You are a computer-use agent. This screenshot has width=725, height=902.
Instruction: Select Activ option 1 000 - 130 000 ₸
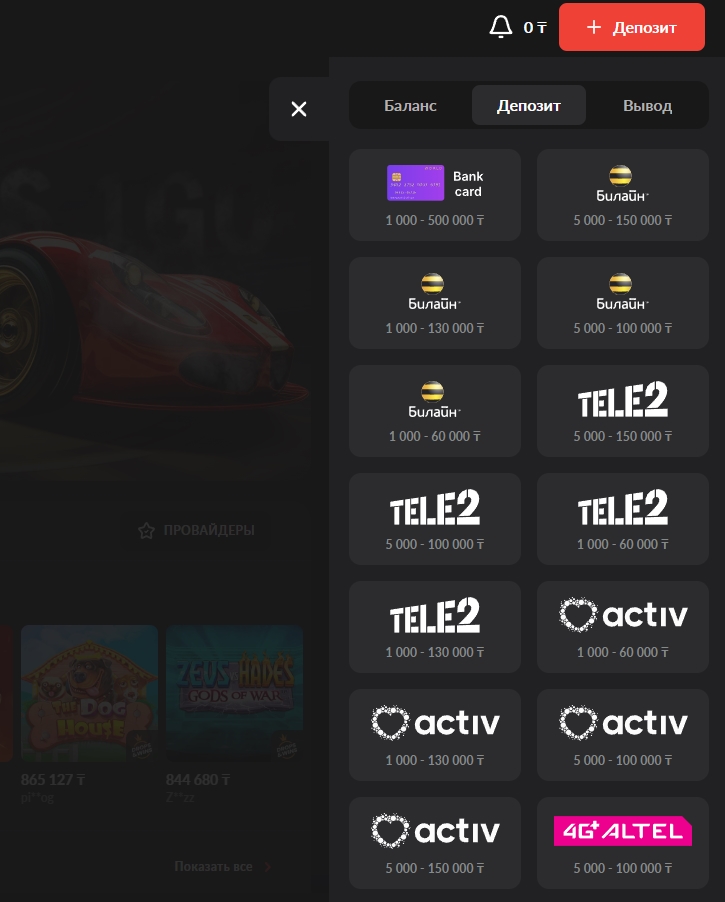click(x=435, y=735)
